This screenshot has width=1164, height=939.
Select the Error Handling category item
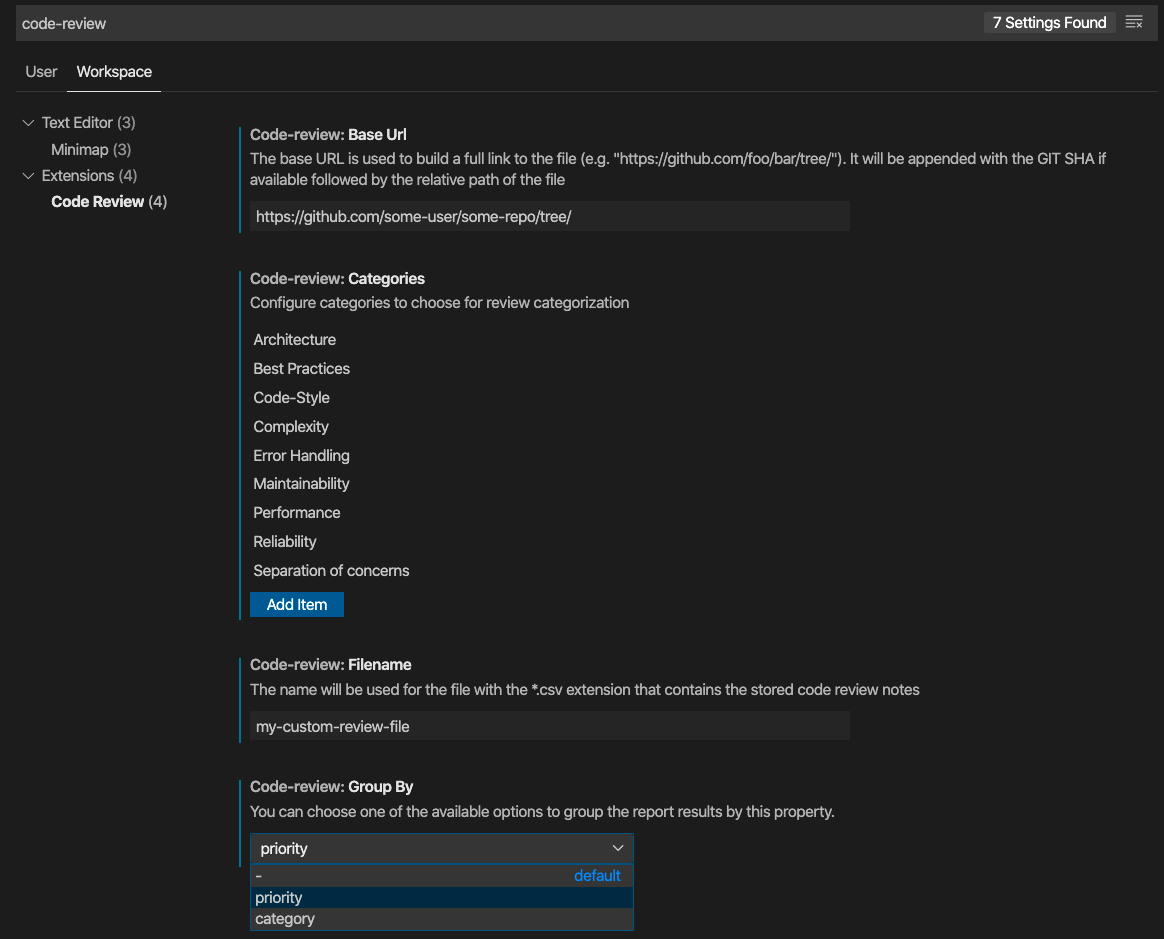point(301,455)
